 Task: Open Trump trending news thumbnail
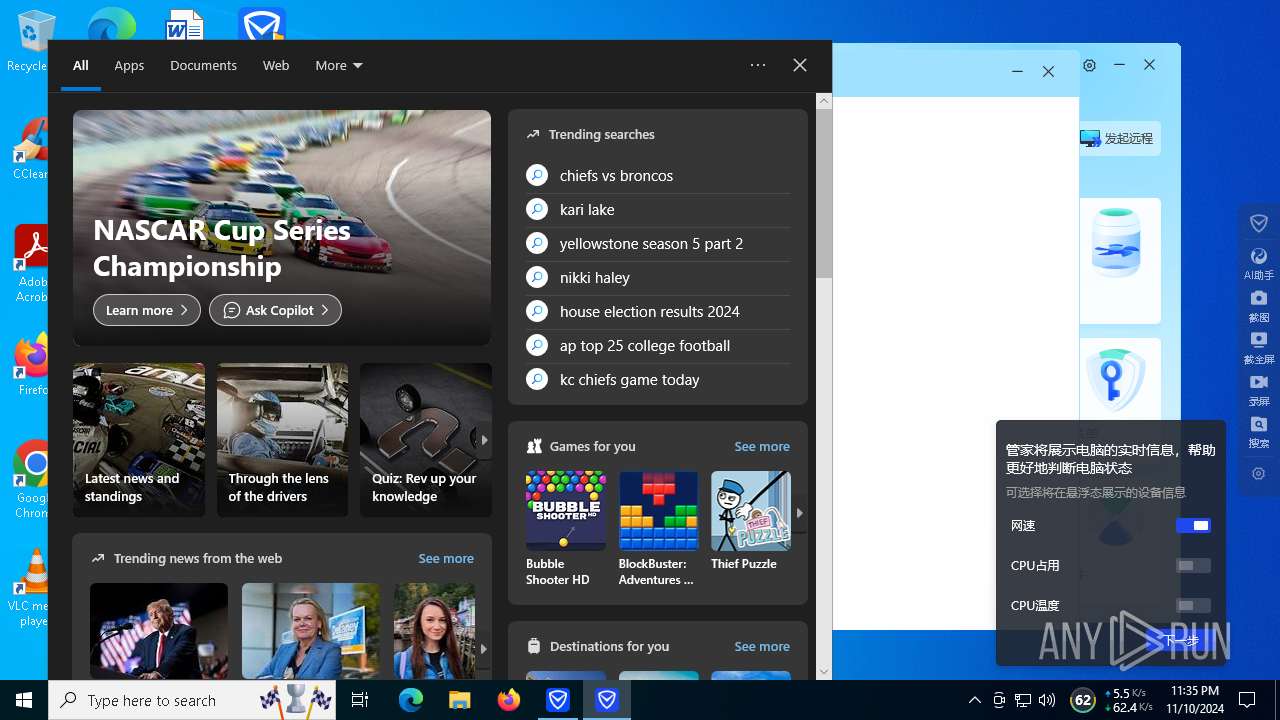(159, 631)
